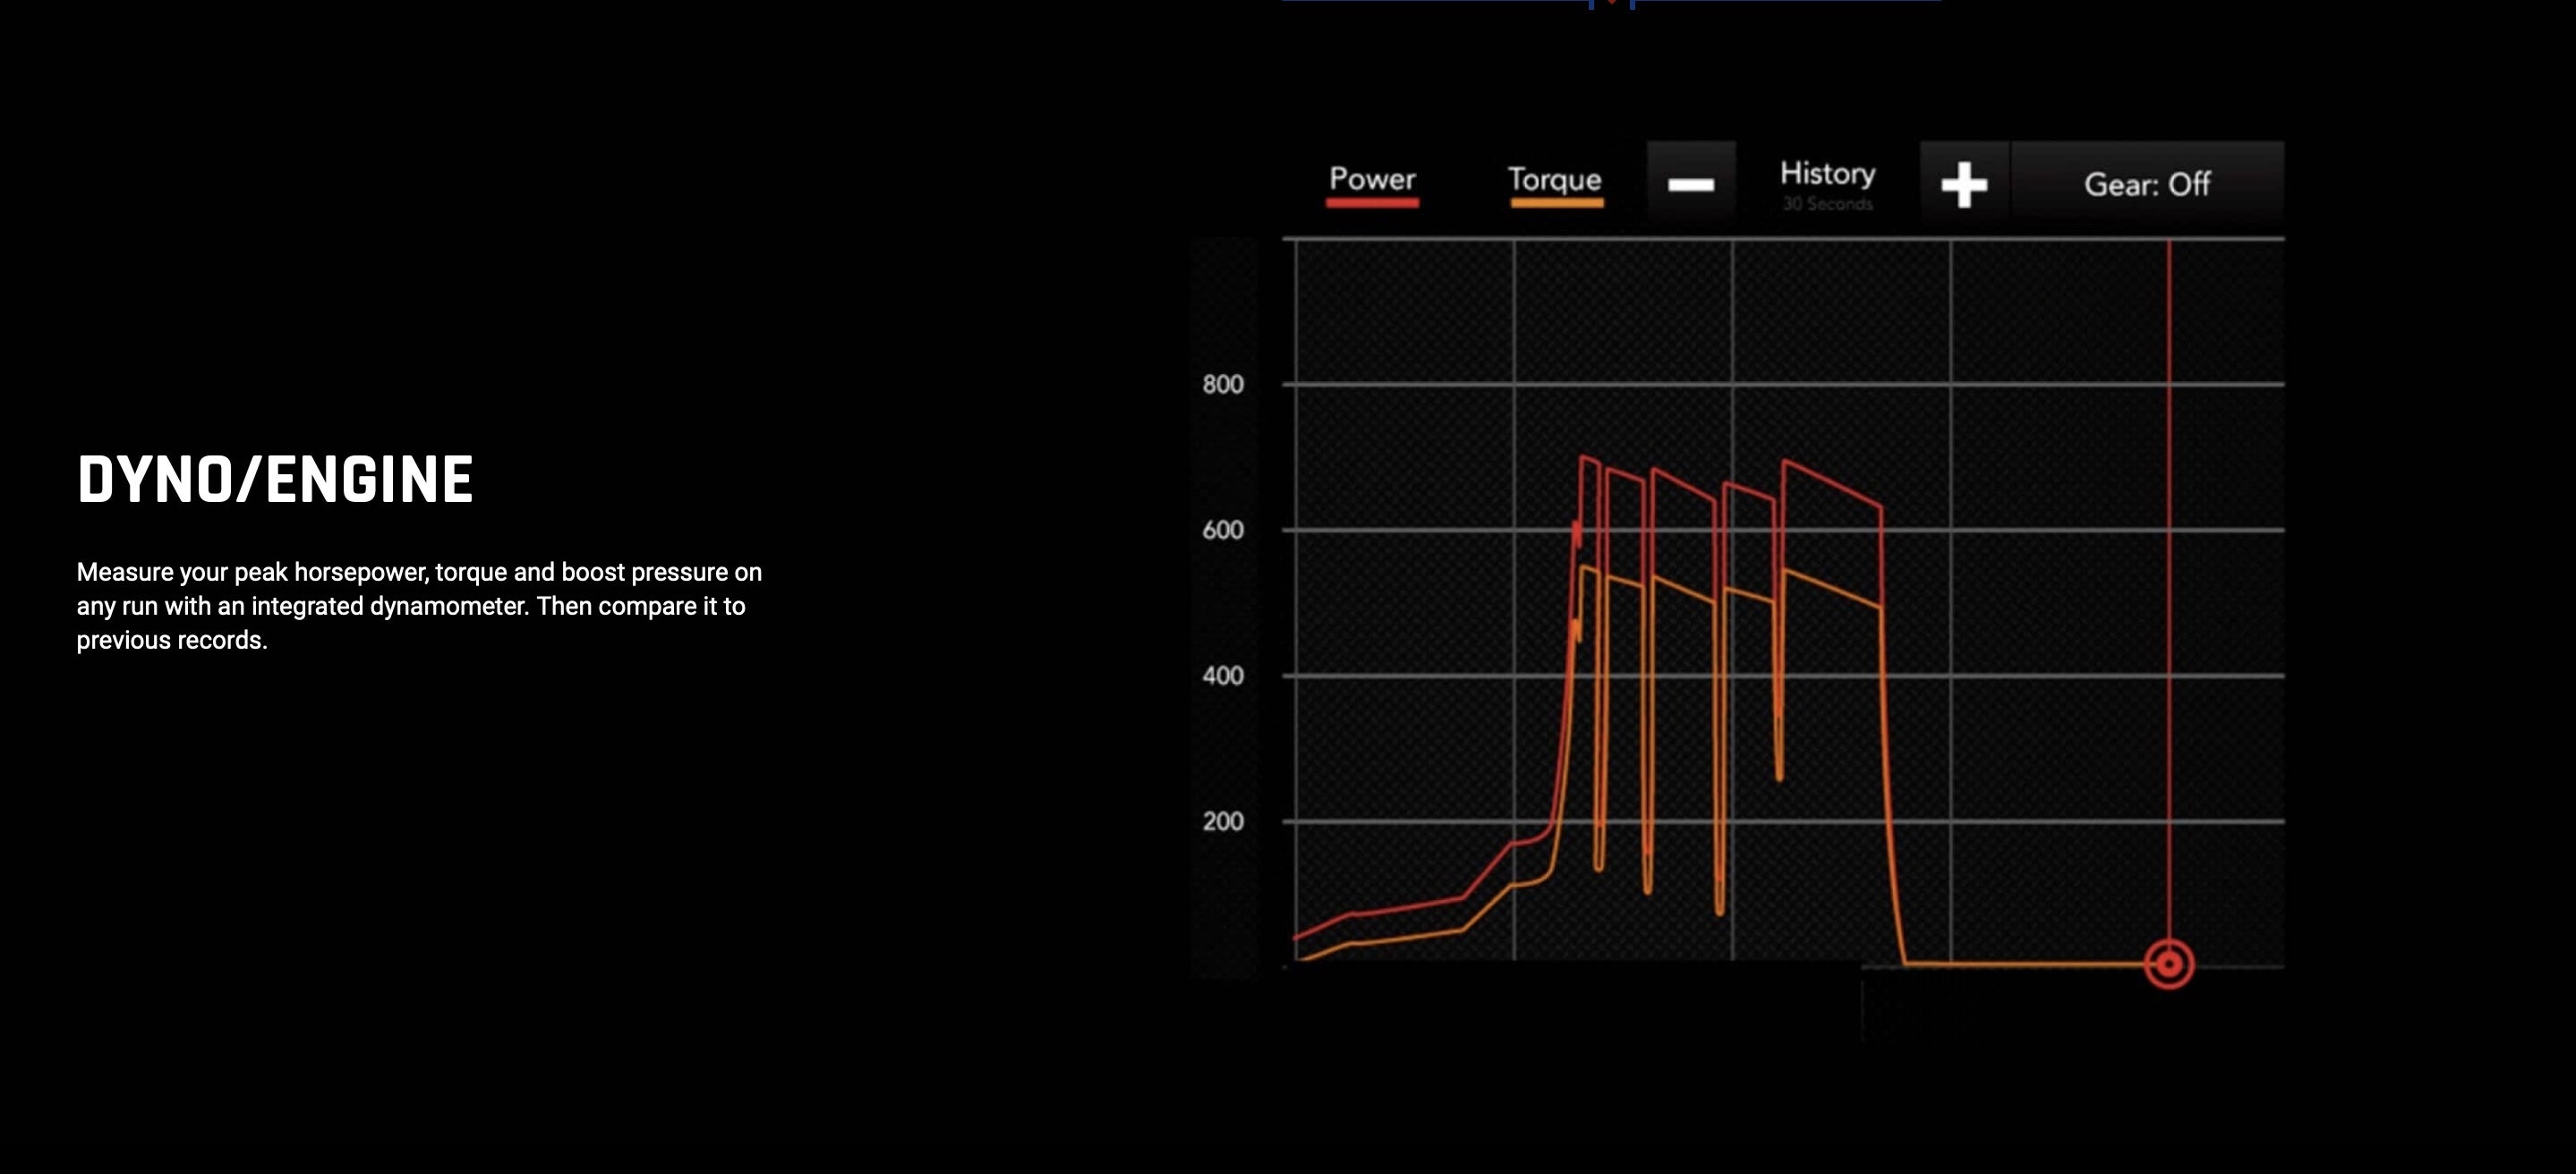2576x1174 pixels.
Task: Click the flat orange line near the graph baseline
Action: (x=2030, y=964)
